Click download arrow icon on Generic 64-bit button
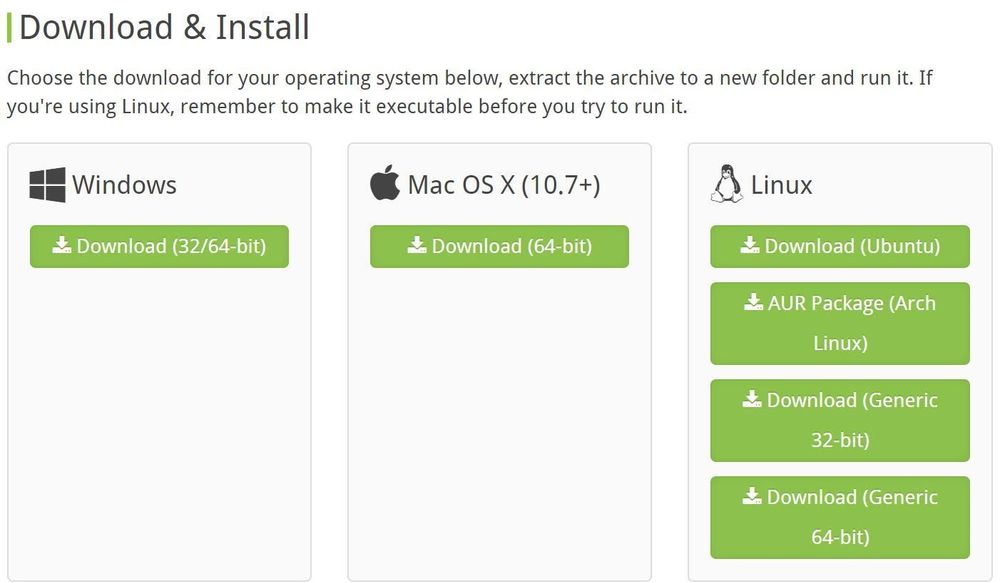 pyautogui.click(x=752, y=496)
